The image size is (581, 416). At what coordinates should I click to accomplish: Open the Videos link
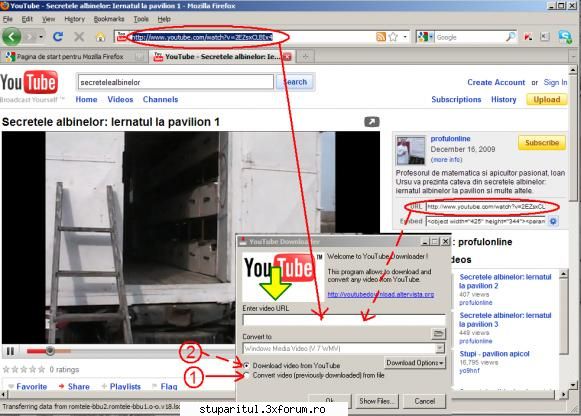tap(120, 99)
